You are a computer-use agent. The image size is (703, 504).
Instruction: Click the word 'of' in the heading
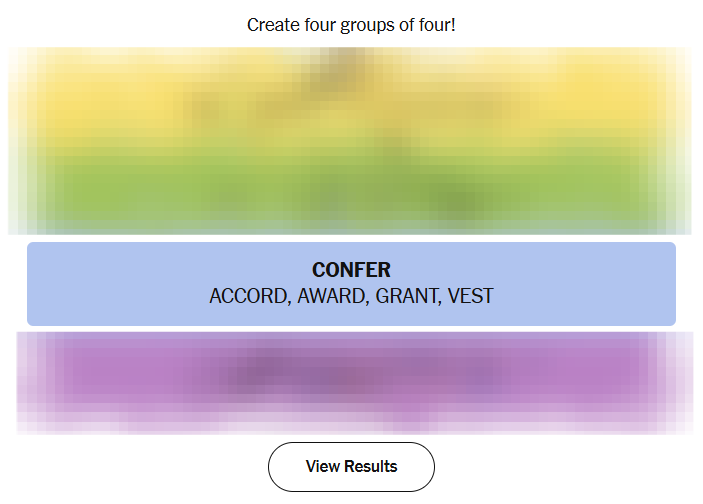(x=404, y=24)
